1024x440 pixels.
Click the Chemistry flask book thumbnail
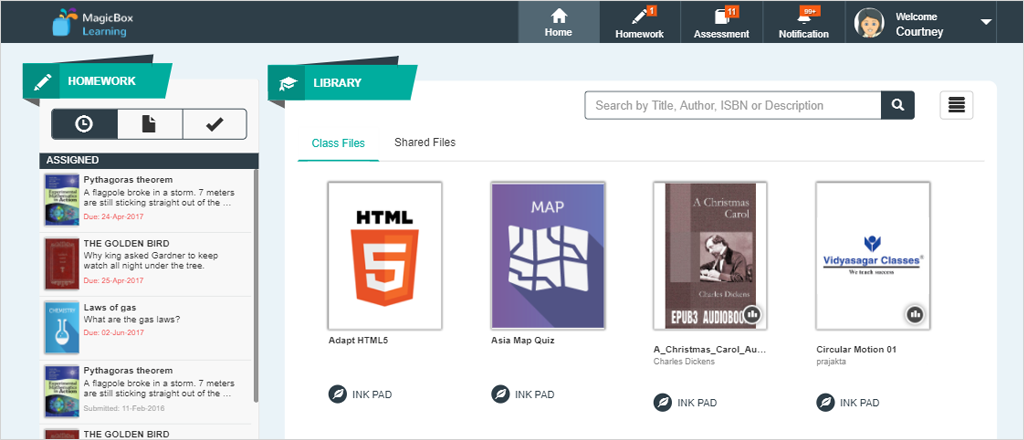[x=62, y=328]
